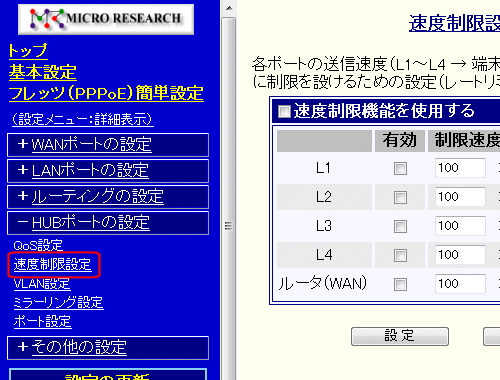Open the トップ link

[28, 51]
